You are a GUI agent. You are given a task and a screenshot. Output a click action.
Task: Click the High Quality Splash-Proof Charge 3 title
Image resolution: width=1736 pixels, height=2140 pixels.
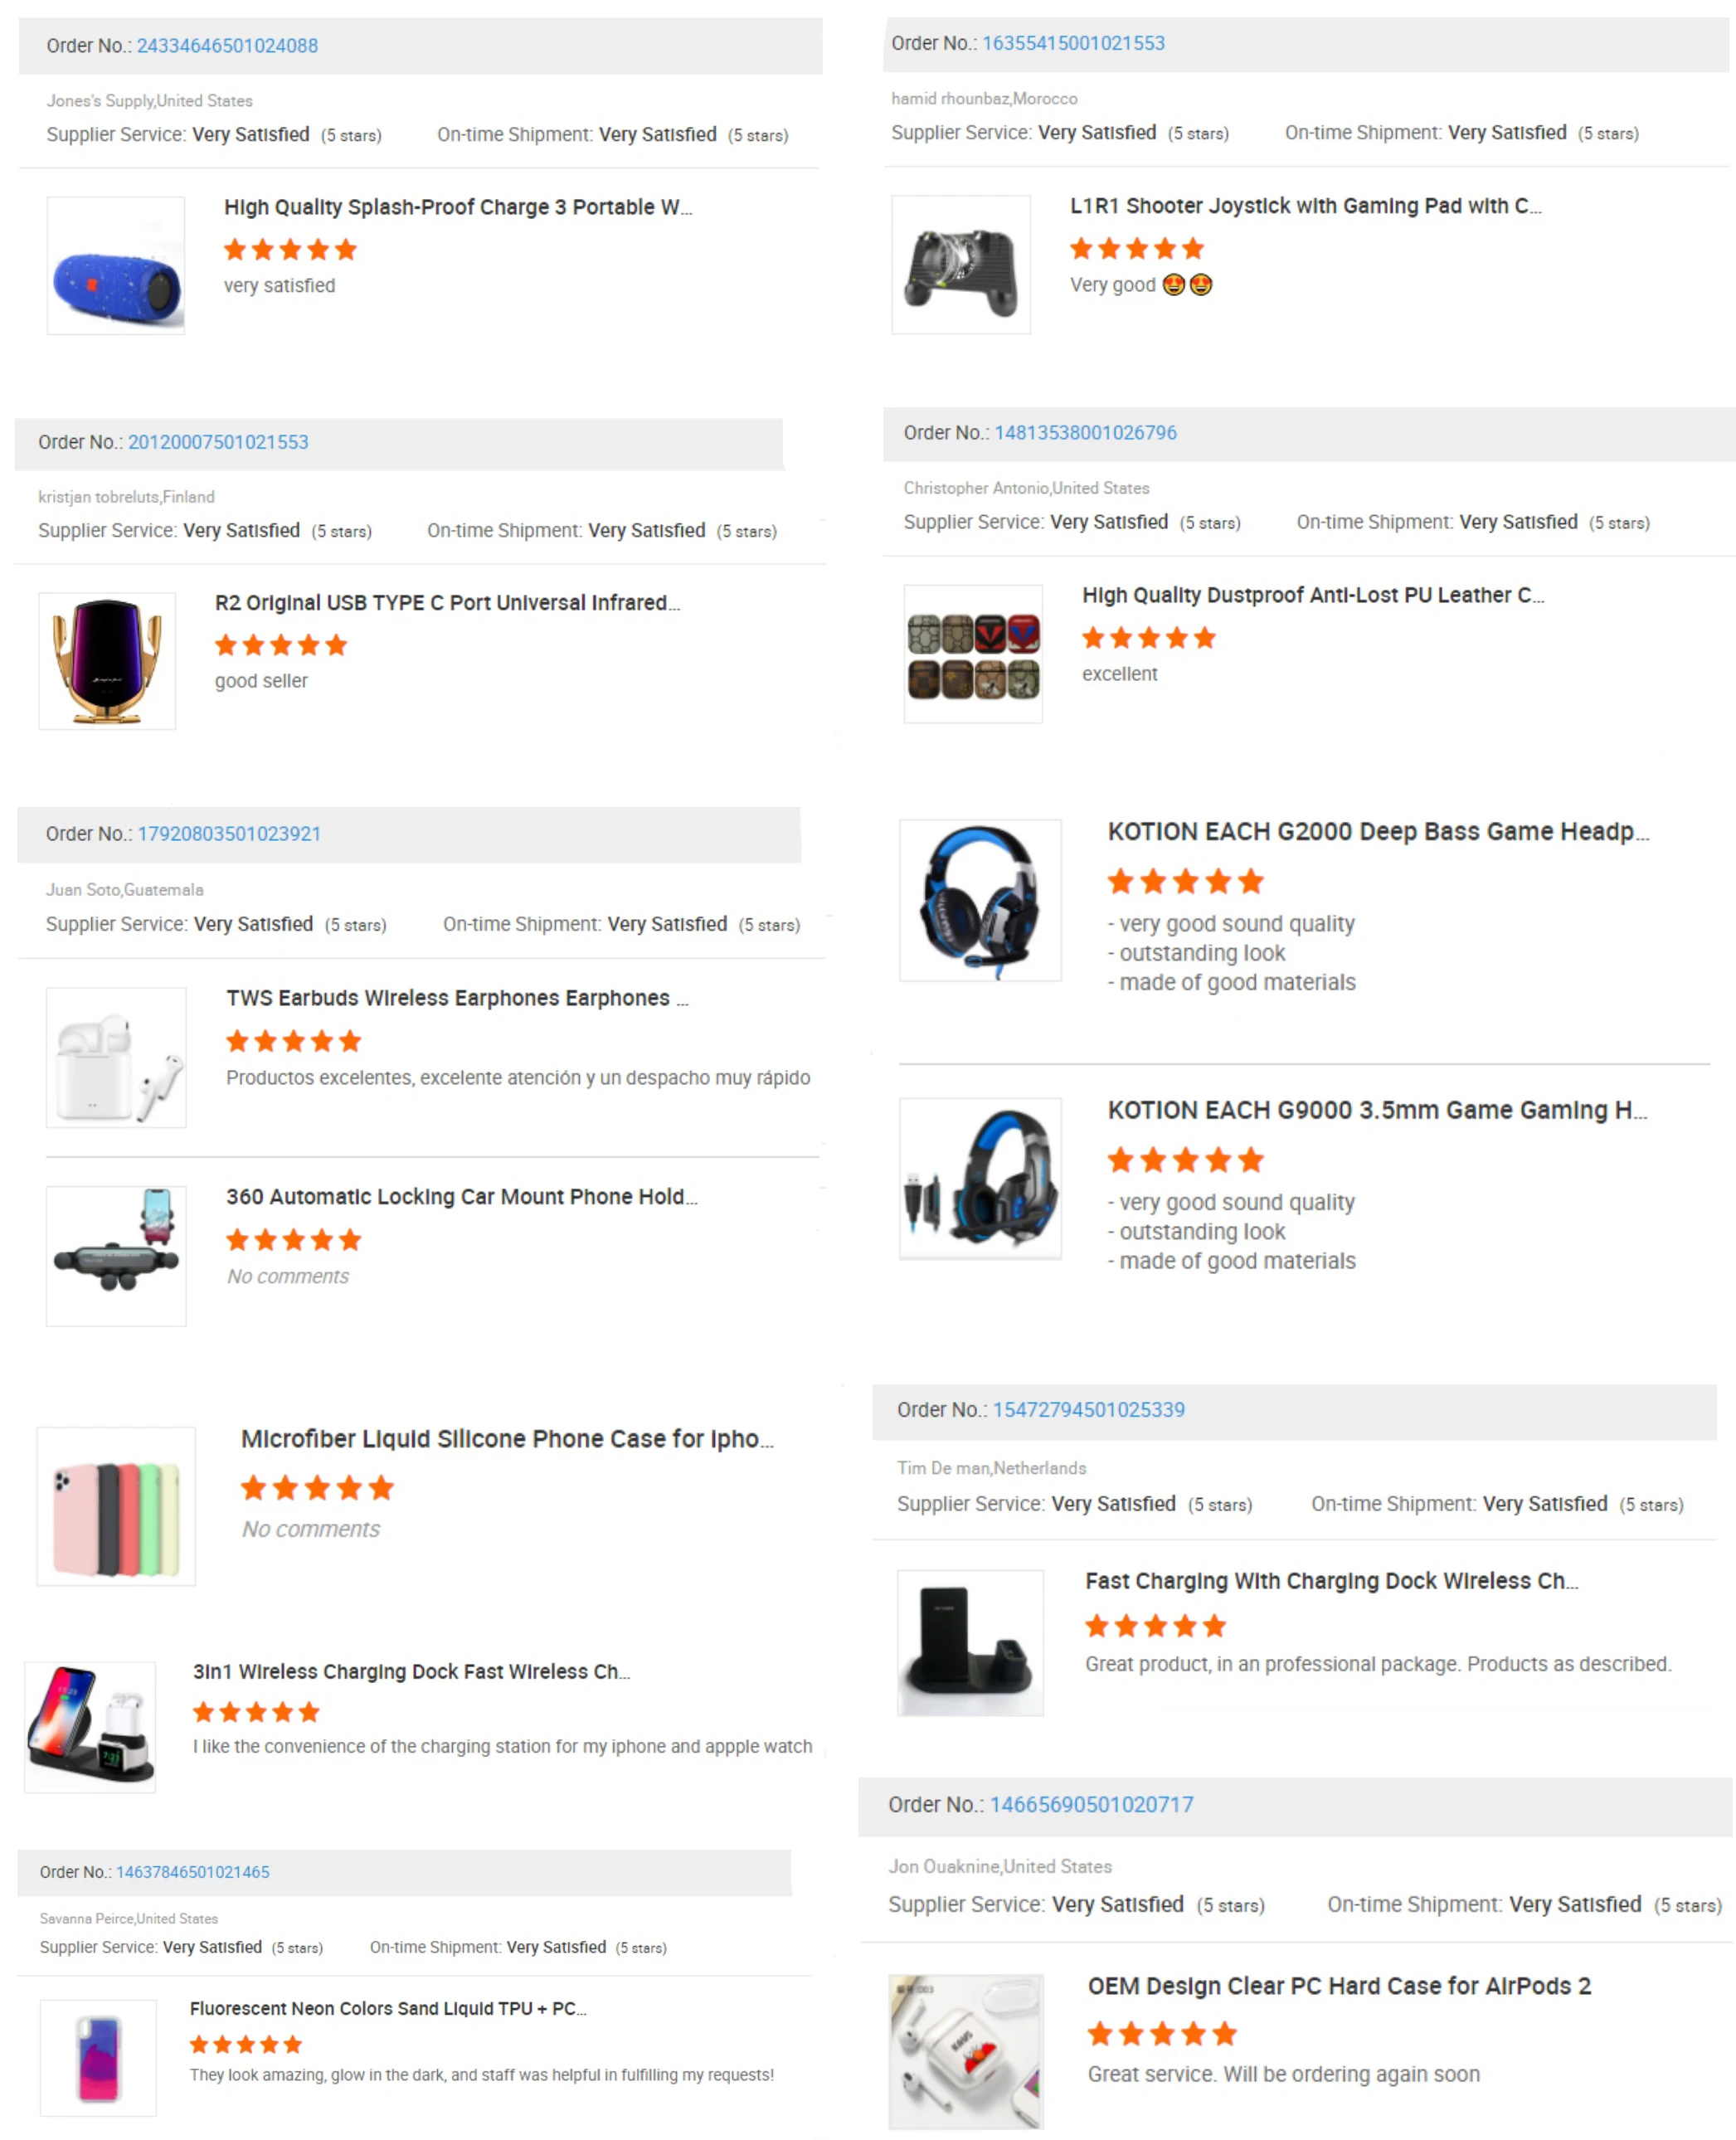pos(458,207)
